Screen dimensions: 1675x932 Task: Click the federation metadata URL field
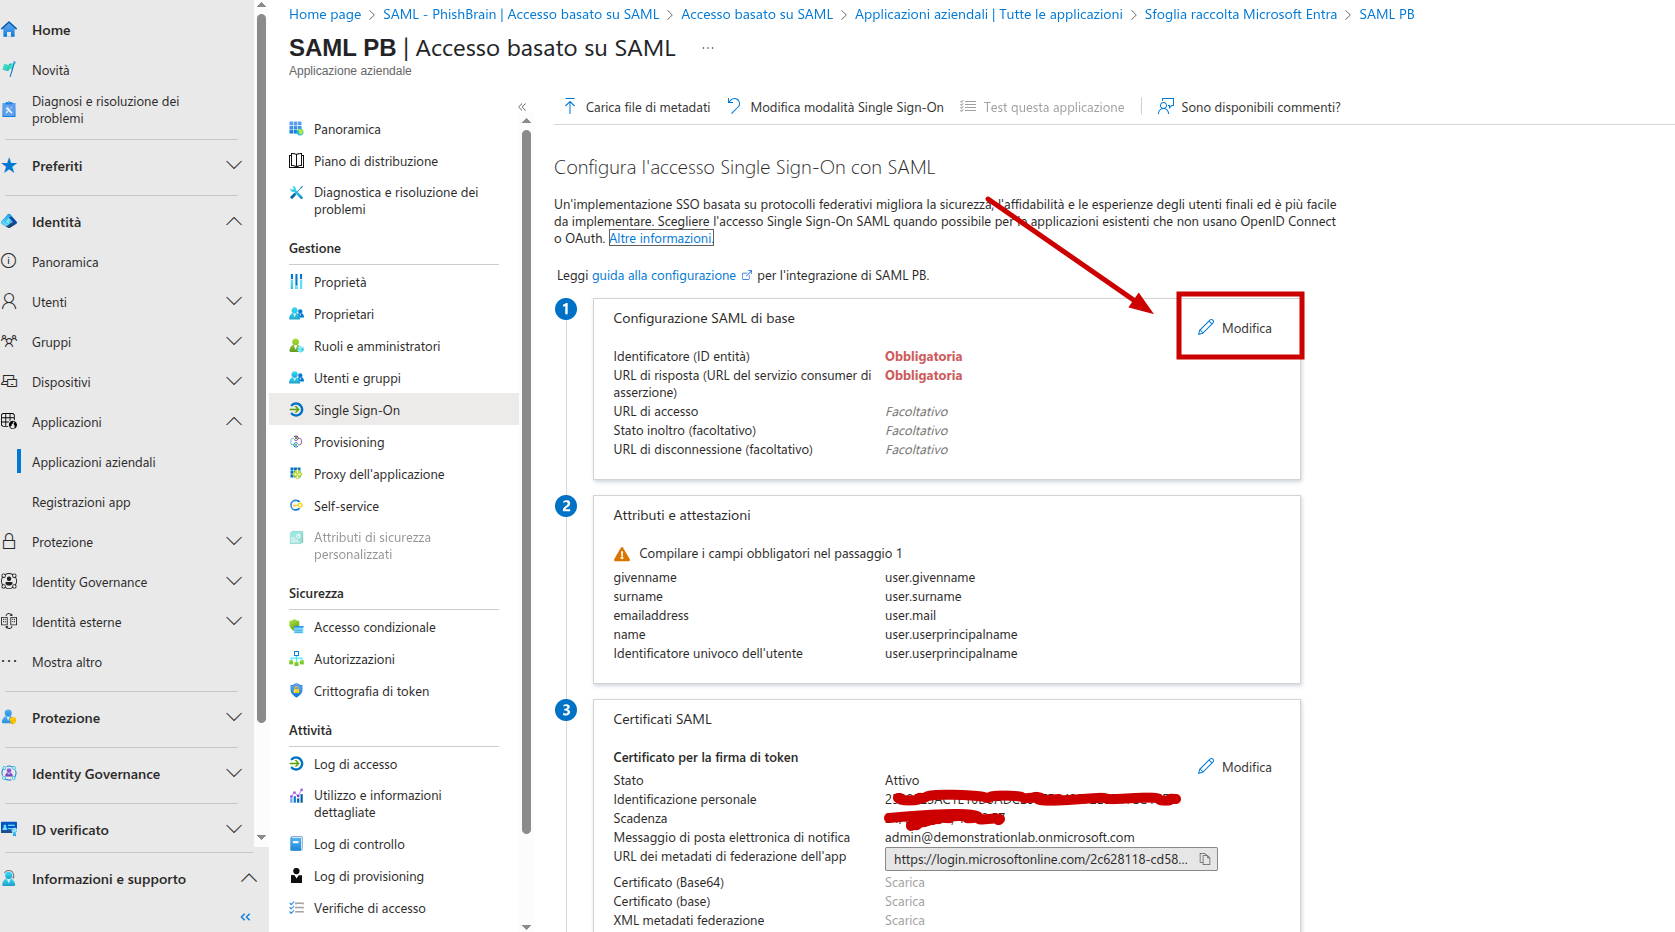pyautogui.click(x=1051, y=859)
